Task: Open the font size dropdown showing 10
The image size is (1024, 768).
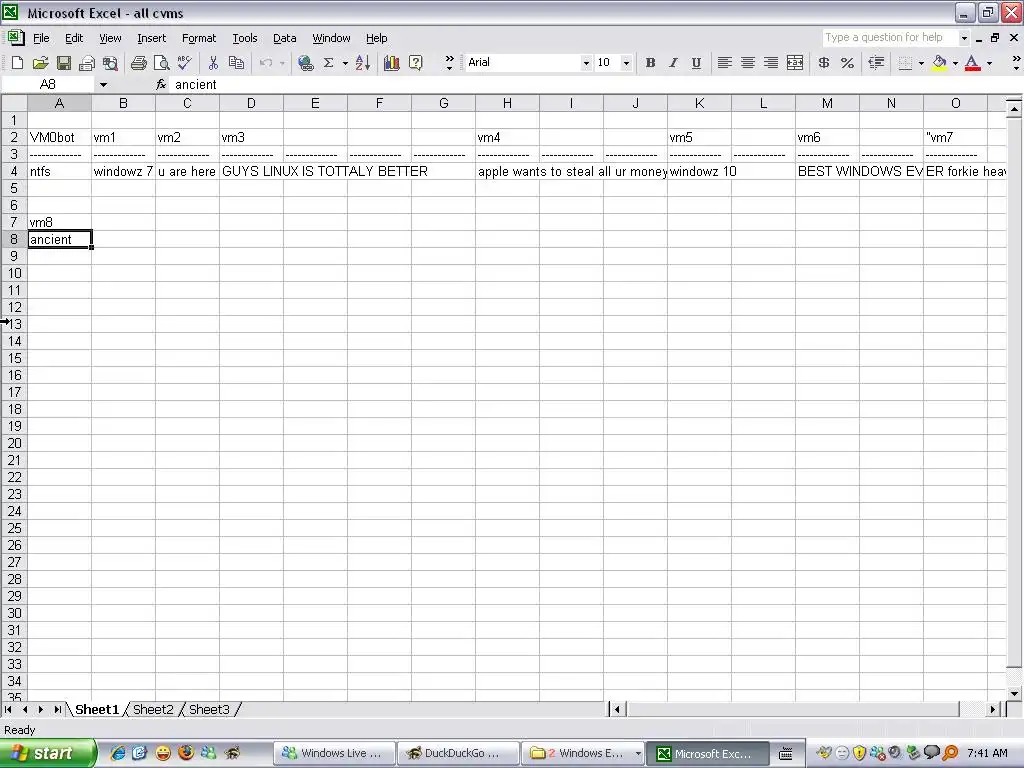Action: (626, 63)
